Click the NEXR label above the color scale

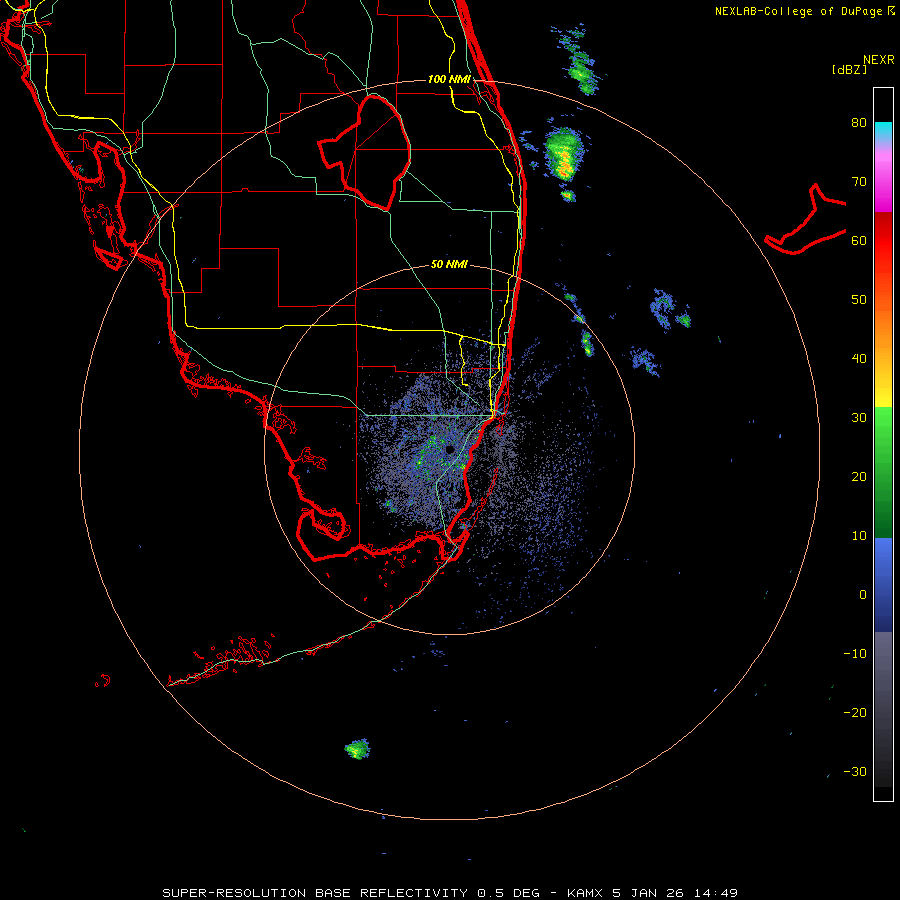click(879, 60)
